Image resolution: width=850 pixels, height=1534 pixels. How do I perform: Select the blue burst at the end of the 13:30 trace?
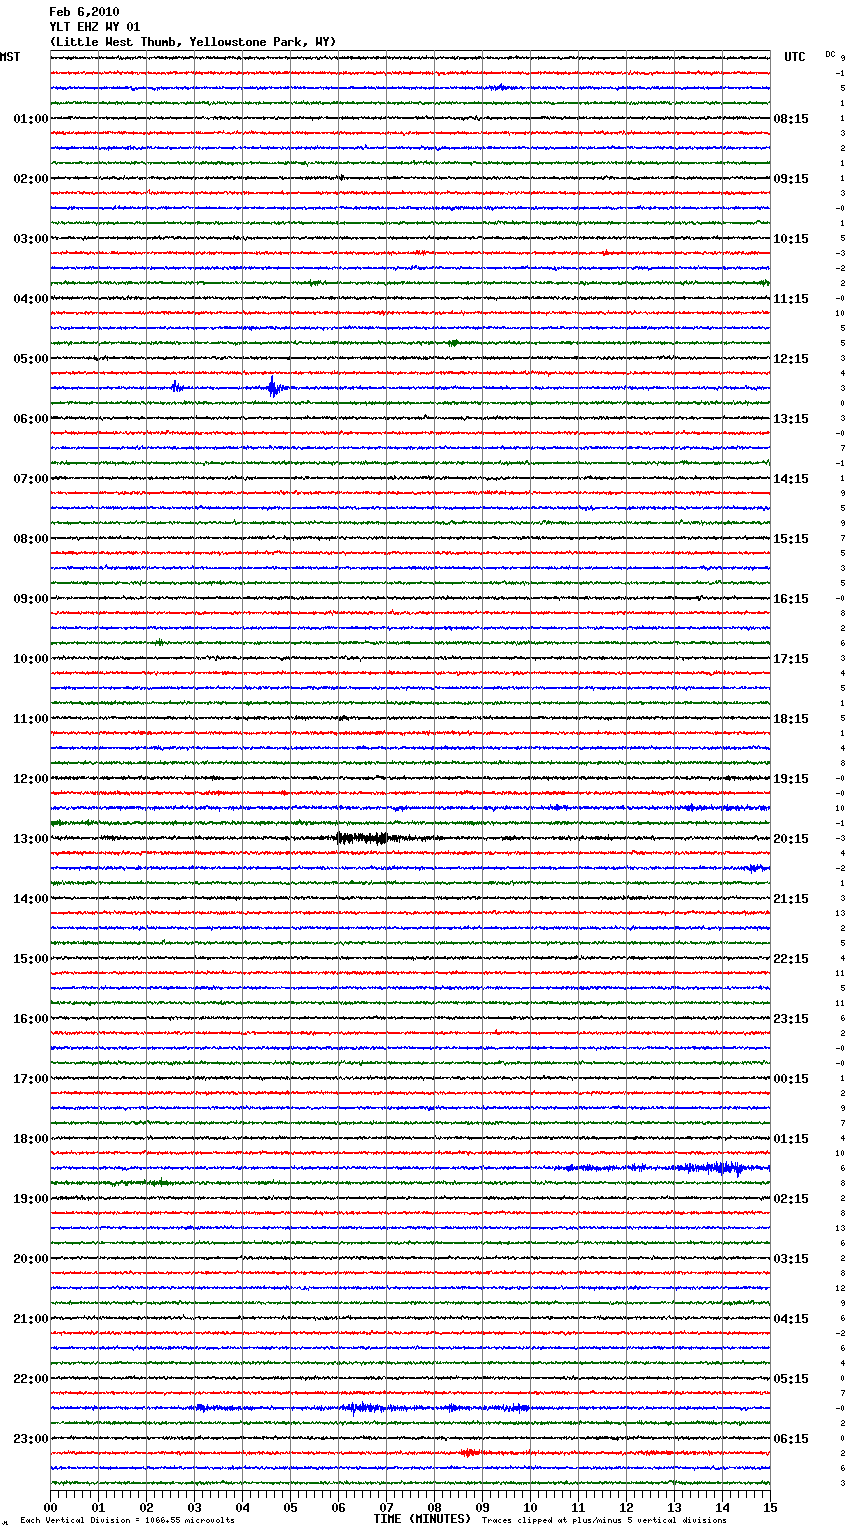click(x=757, y=868)
